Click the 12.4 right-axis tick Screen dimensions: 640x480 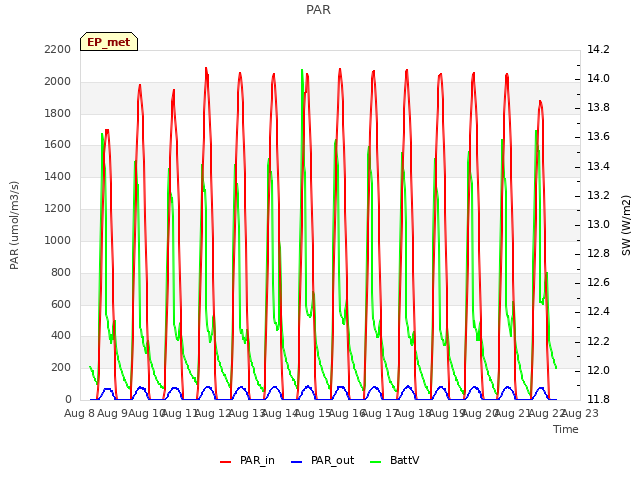click(598, 312)
